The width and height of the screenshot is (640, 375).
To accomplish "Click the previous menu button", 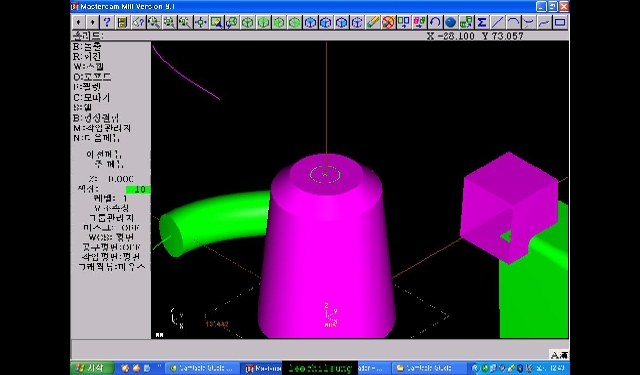I will tap(104, 154).
